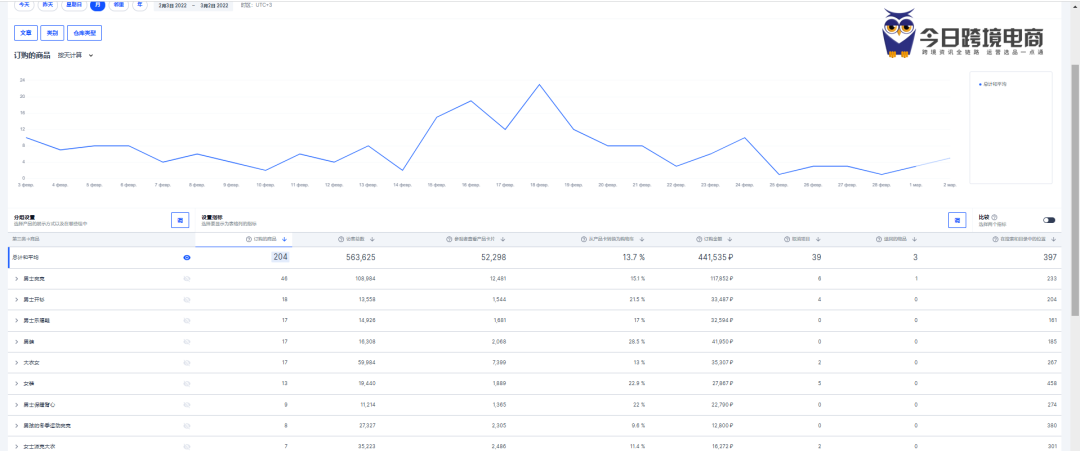Open the grouping settings icon button
This screenshot has height=451, width=1080.
180,219
